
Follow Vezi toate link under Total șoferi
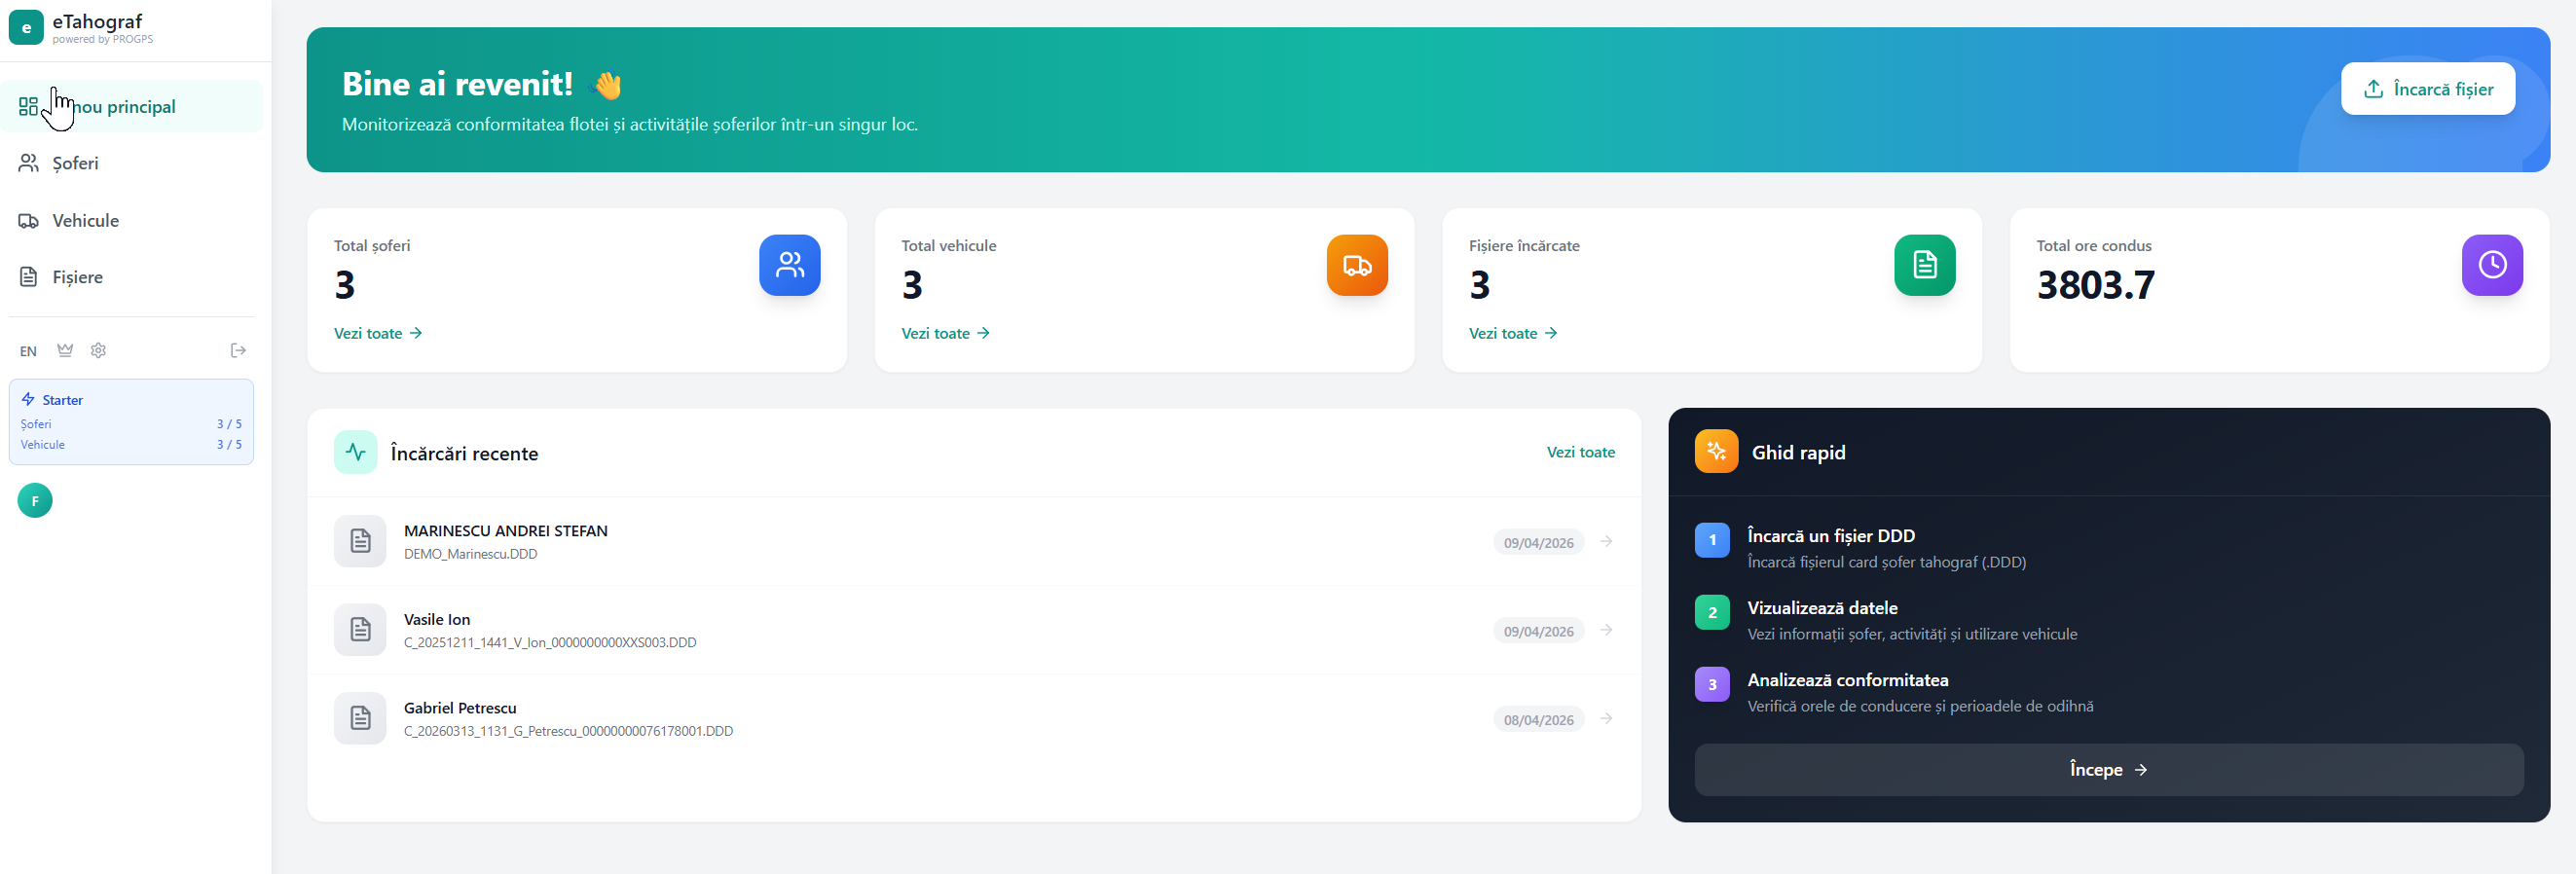click(x=377, y=333)
